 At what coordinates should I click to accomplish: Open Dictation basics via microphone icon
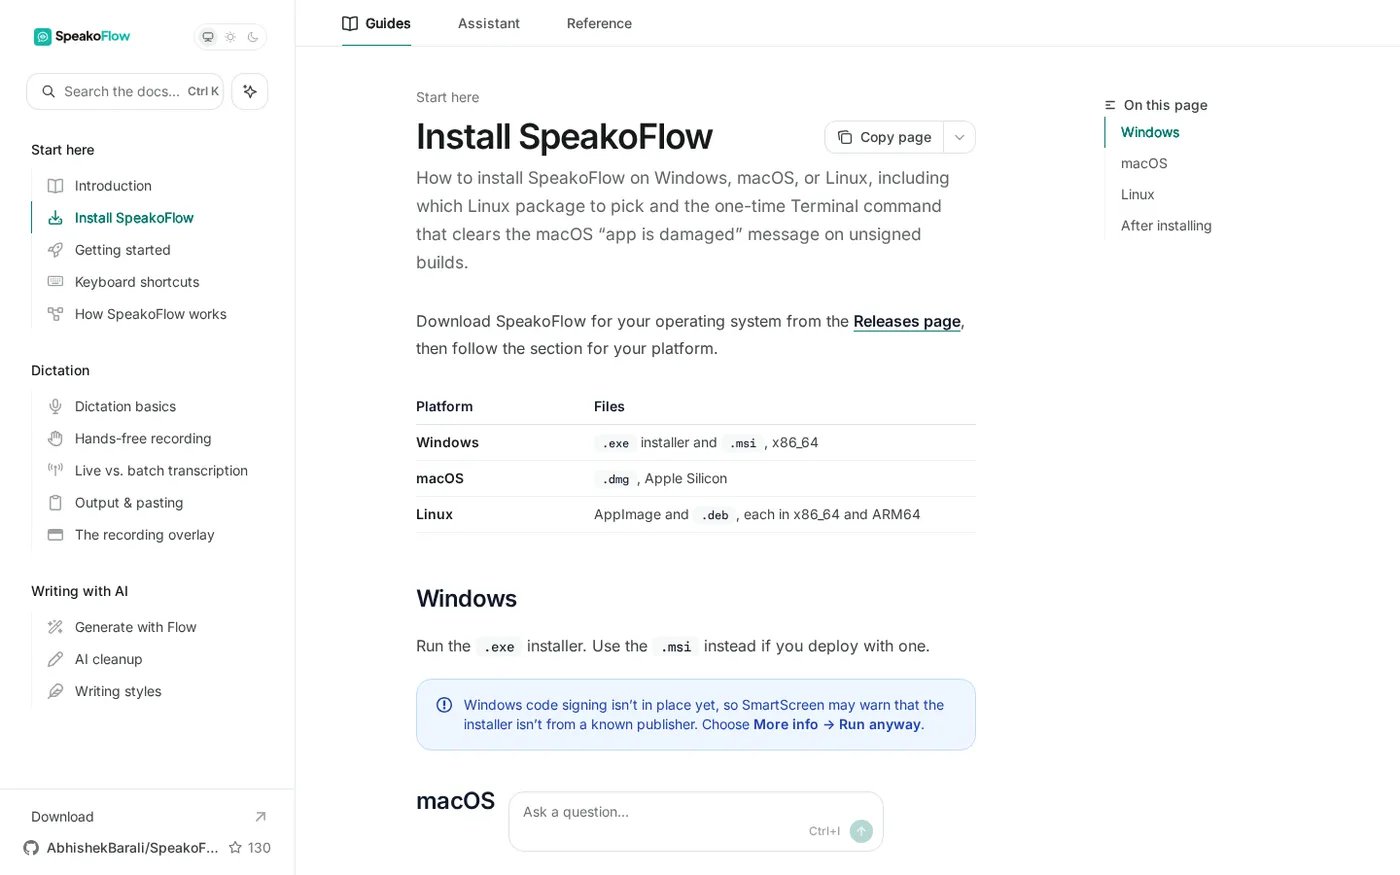pos(56,406)
